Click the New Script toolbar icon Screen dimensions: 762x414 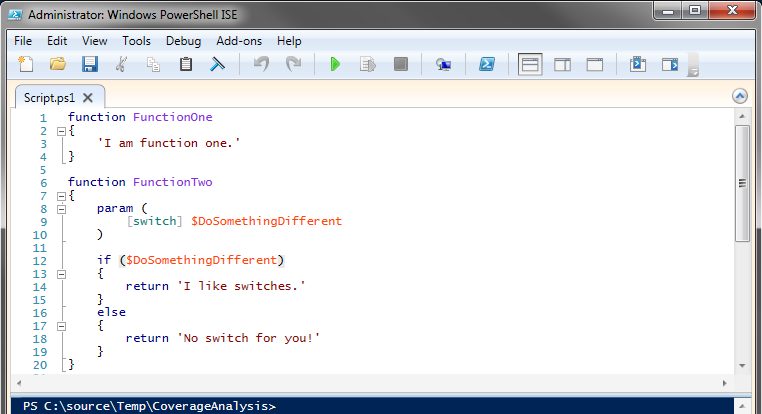coord(26,65)
